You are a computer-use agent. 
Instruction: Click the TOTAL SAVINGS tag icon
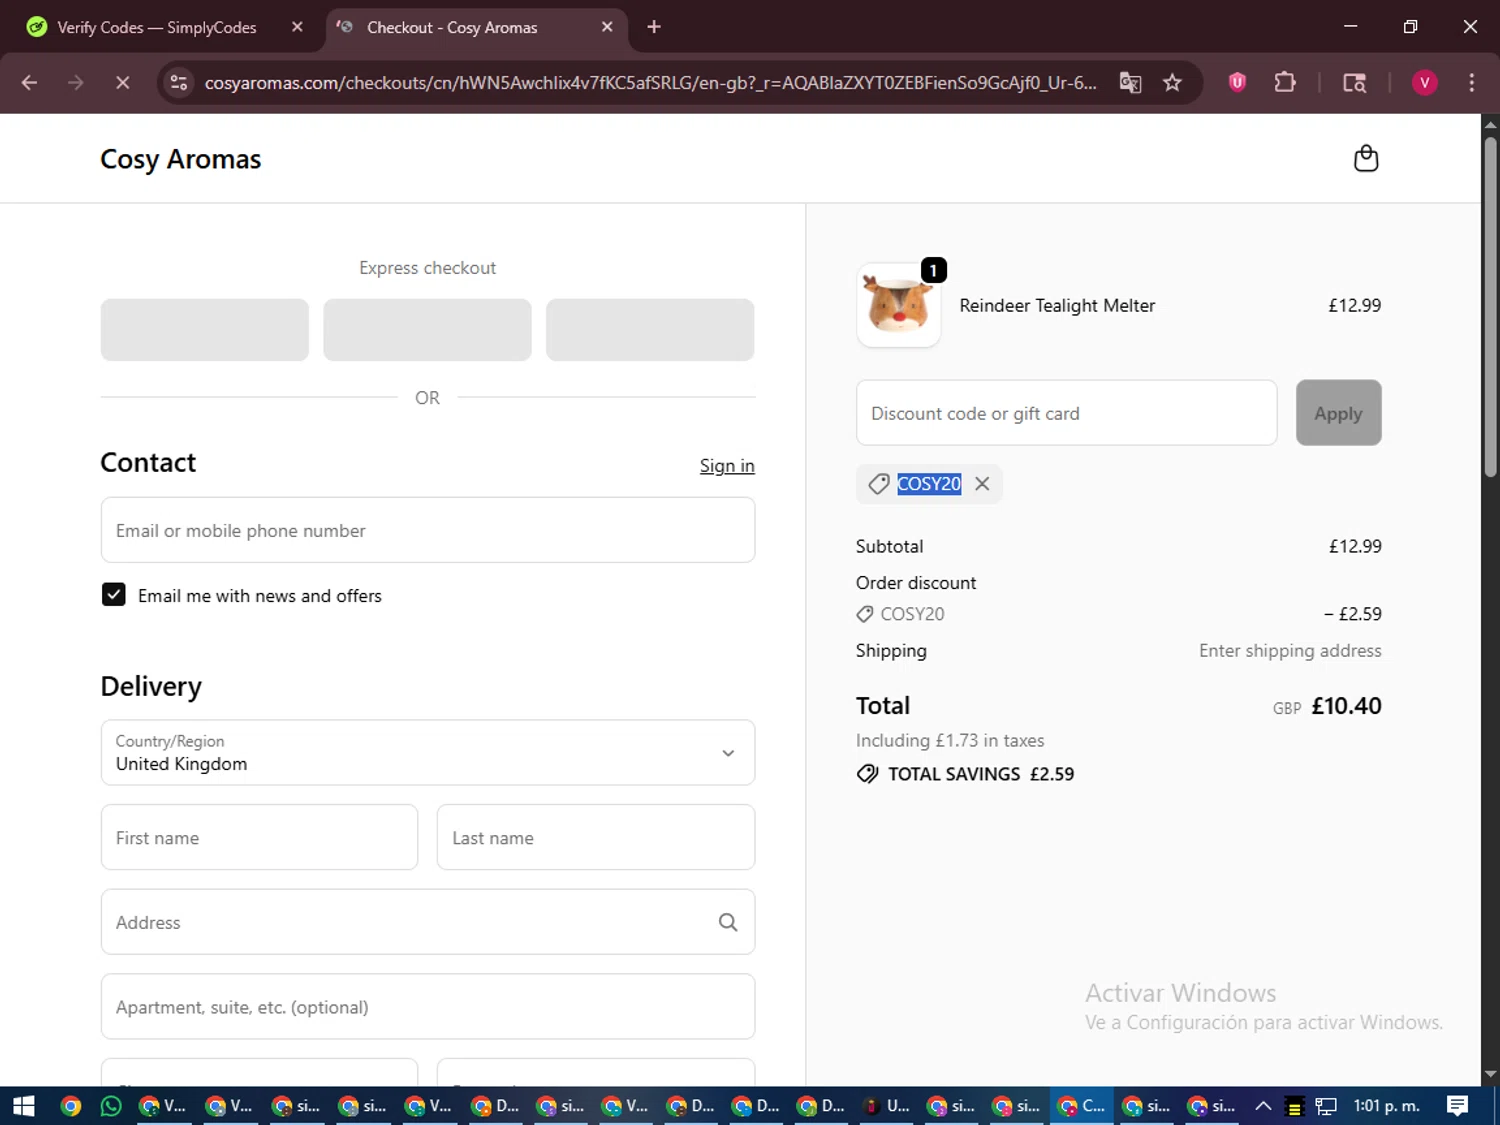(x=867, y=774)
